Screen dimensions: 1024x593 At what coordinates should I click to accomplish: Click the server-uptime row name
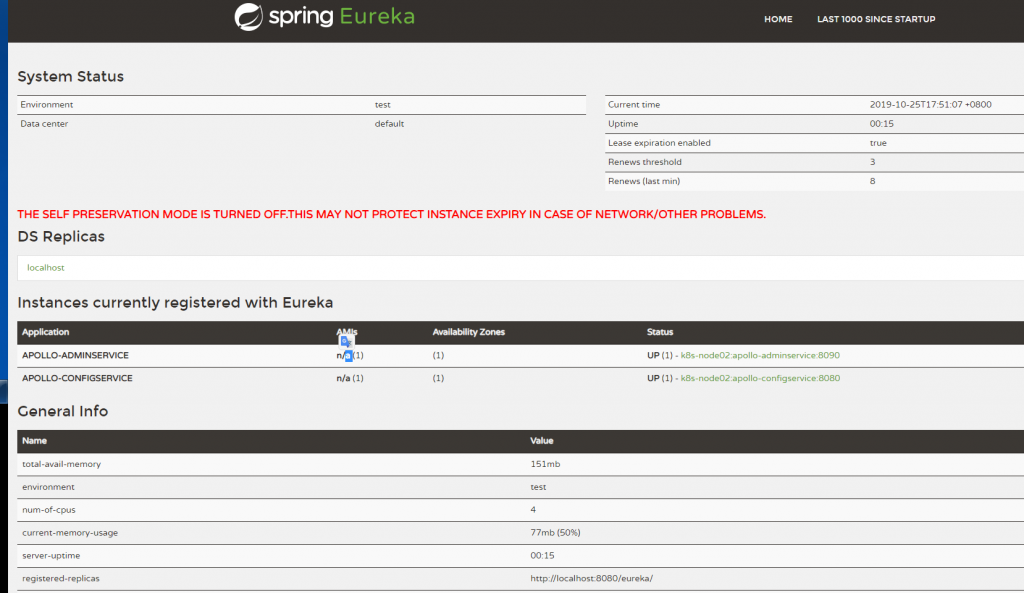pos(51,555)
